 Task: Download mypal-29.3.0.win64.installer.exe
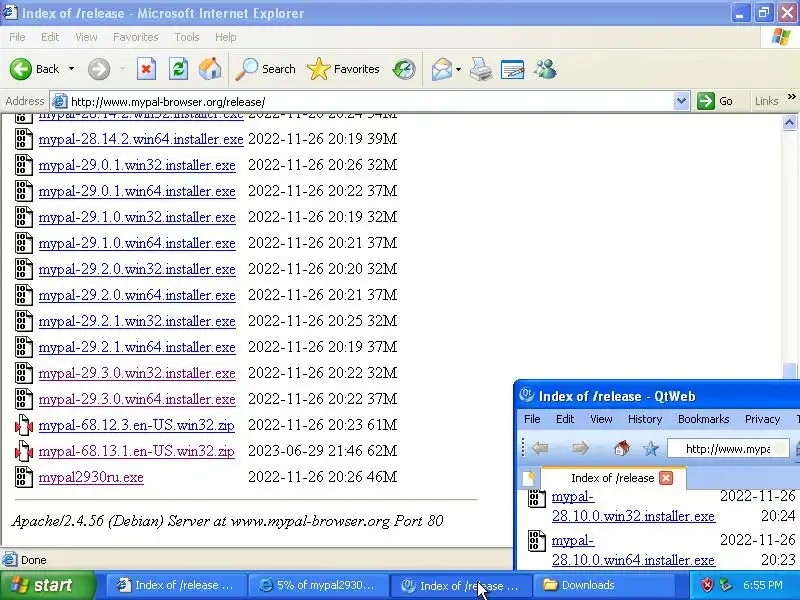(x=137, y=399)
